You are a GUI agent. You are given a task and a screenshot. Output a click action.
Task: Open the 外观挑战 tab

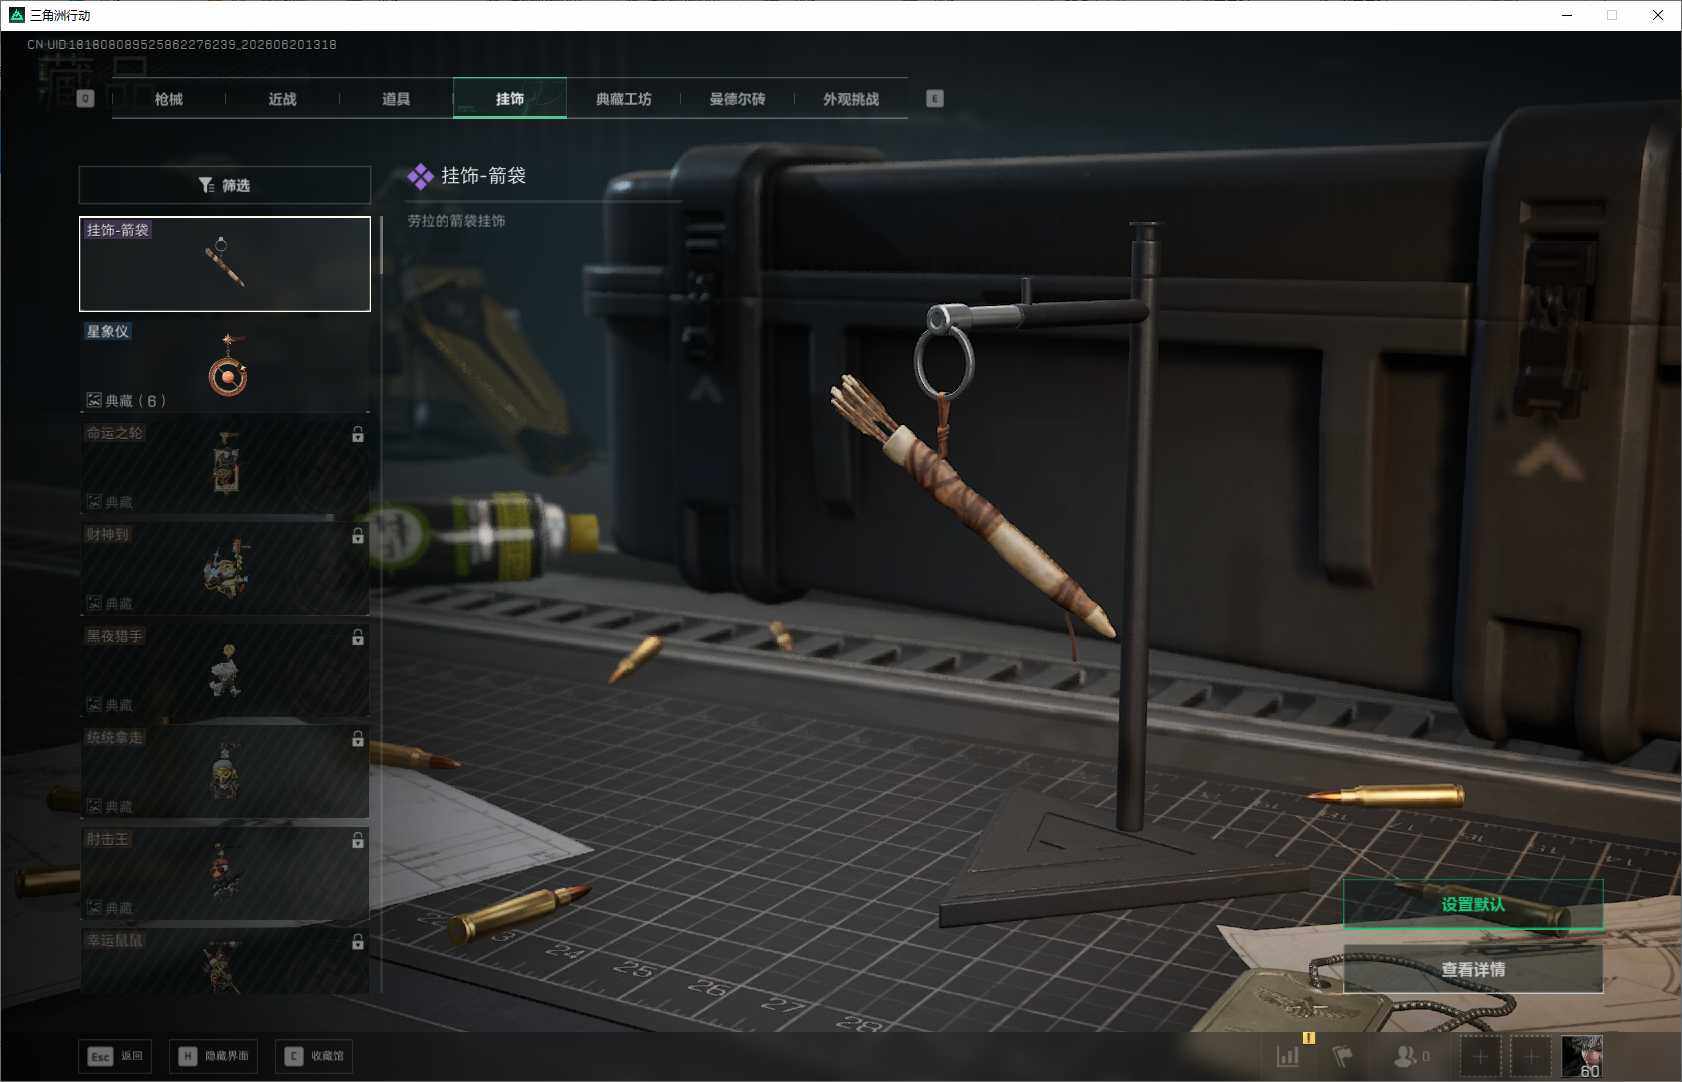(x=851, y=99)
